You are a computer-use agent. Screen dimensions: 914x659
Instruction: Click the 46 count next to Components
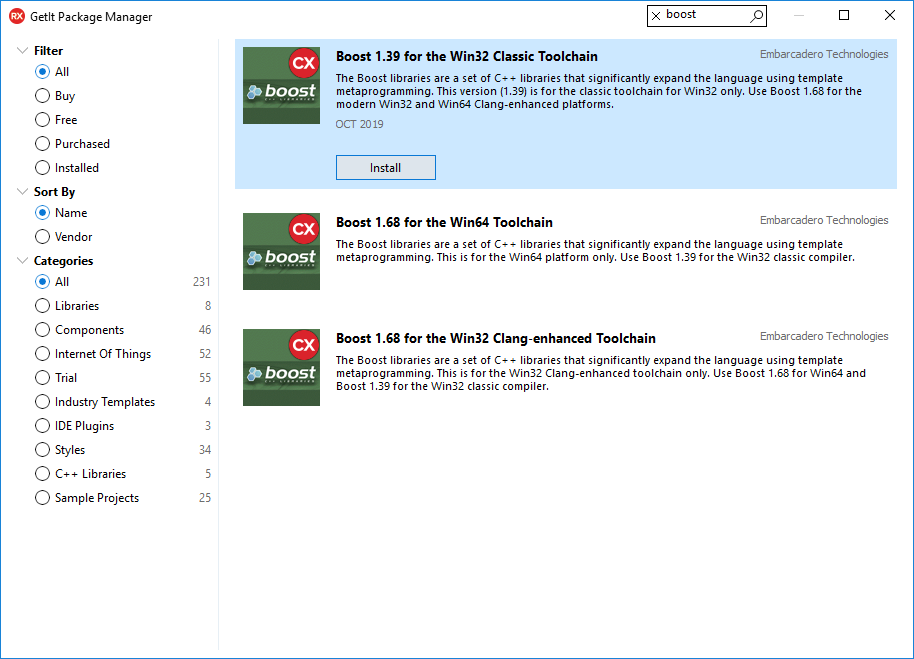205,330
